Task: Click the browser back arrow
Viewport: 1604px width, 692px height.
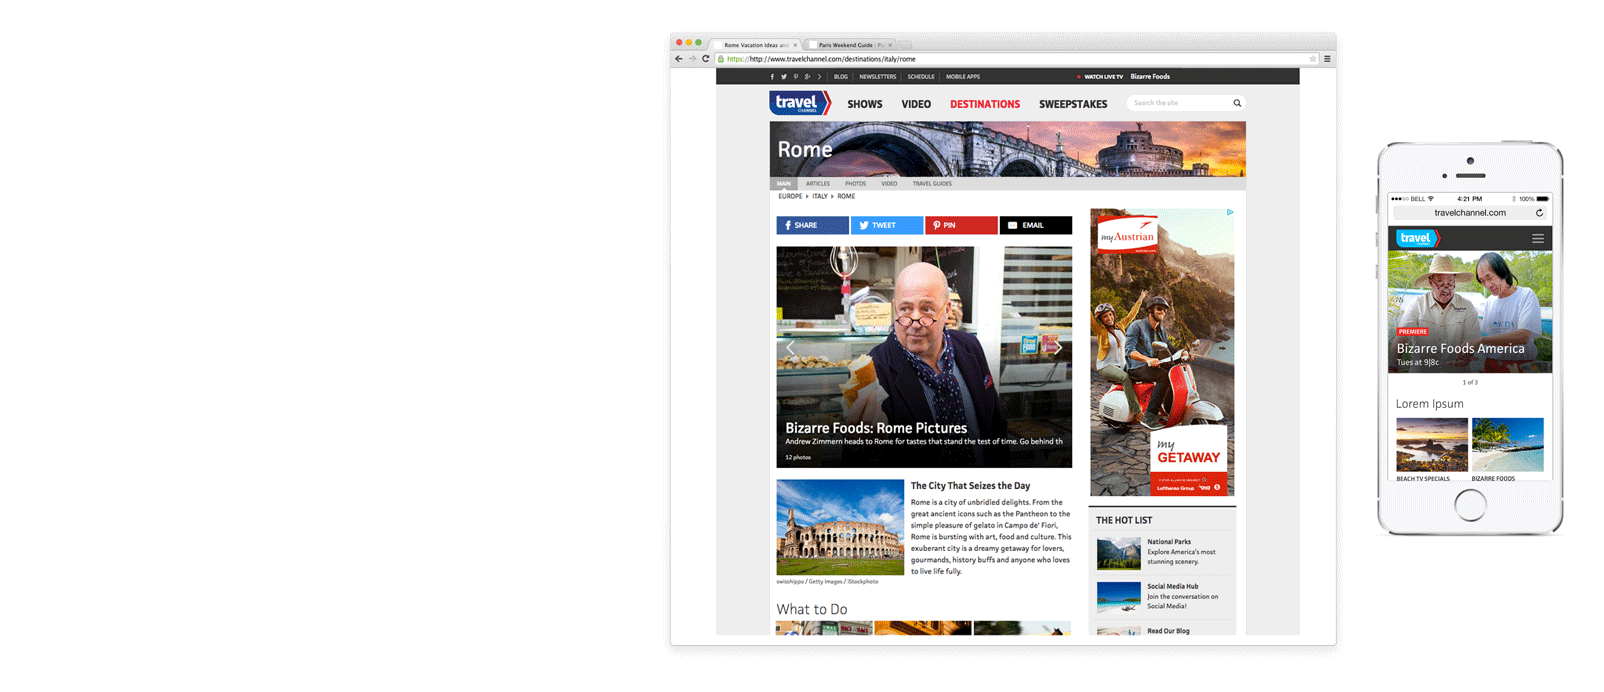Action: point(679,59)
